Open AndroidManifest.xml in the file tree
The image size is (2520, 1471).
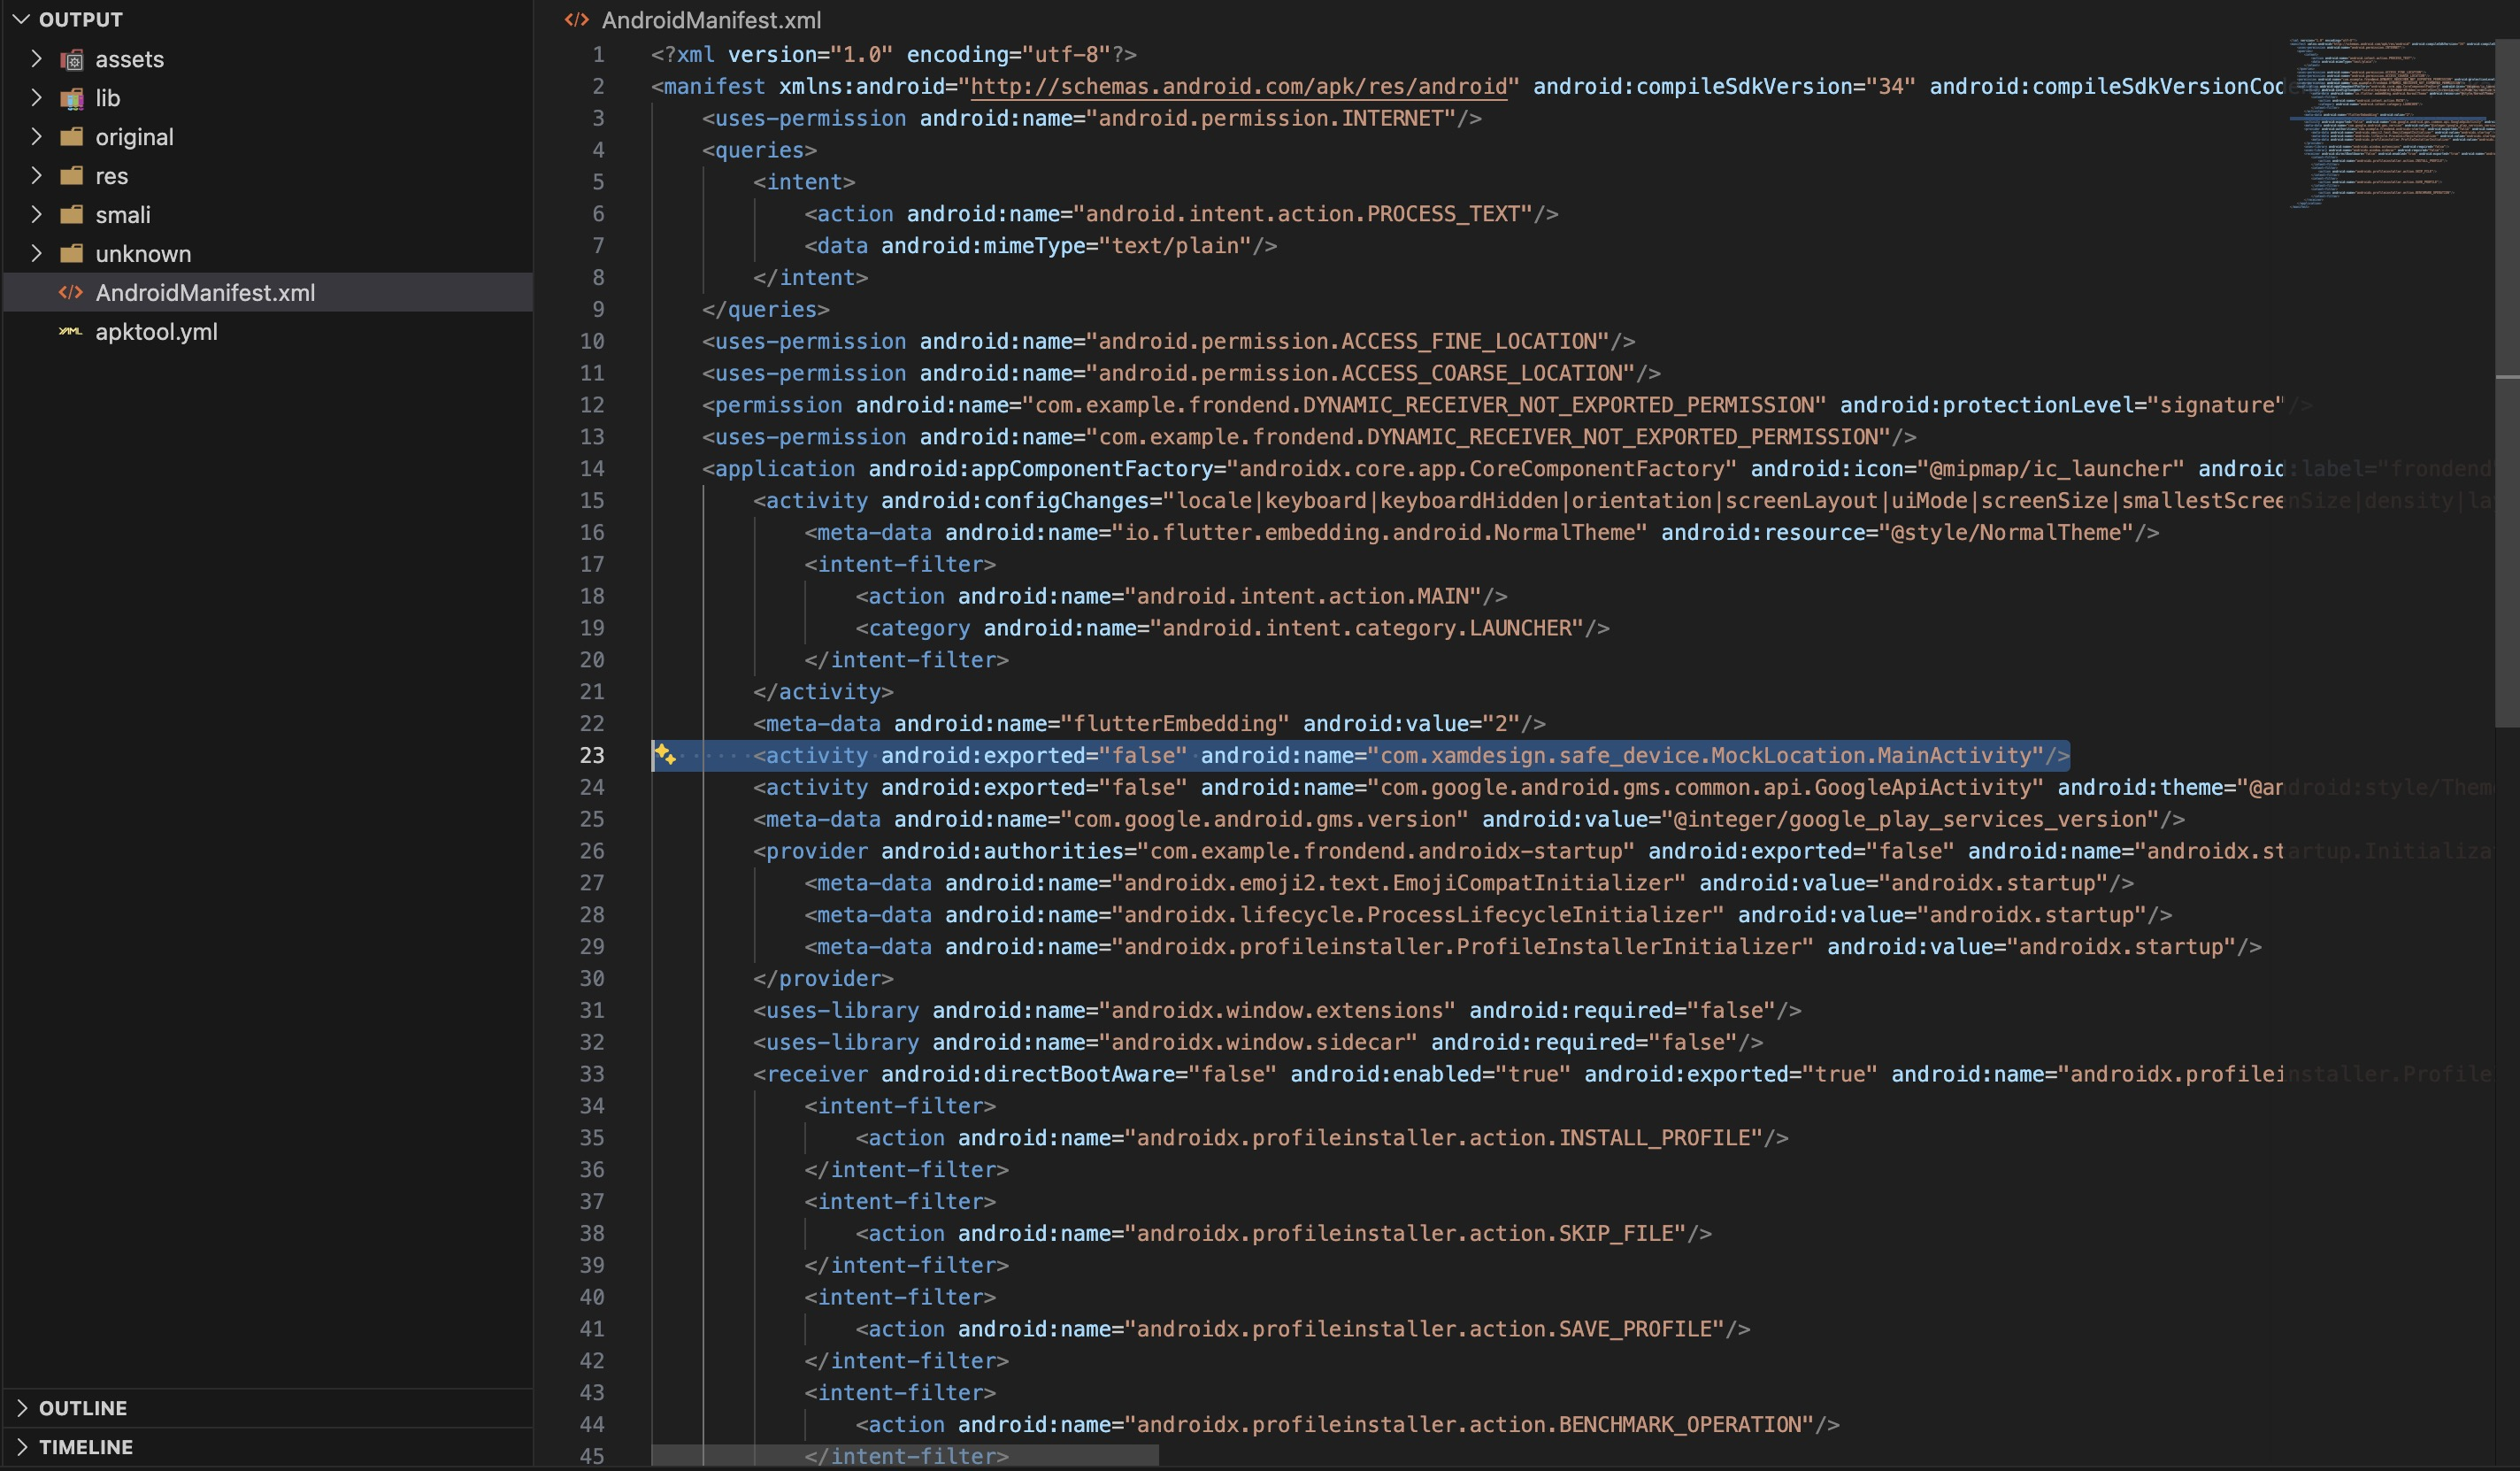(x=268, y=293)
